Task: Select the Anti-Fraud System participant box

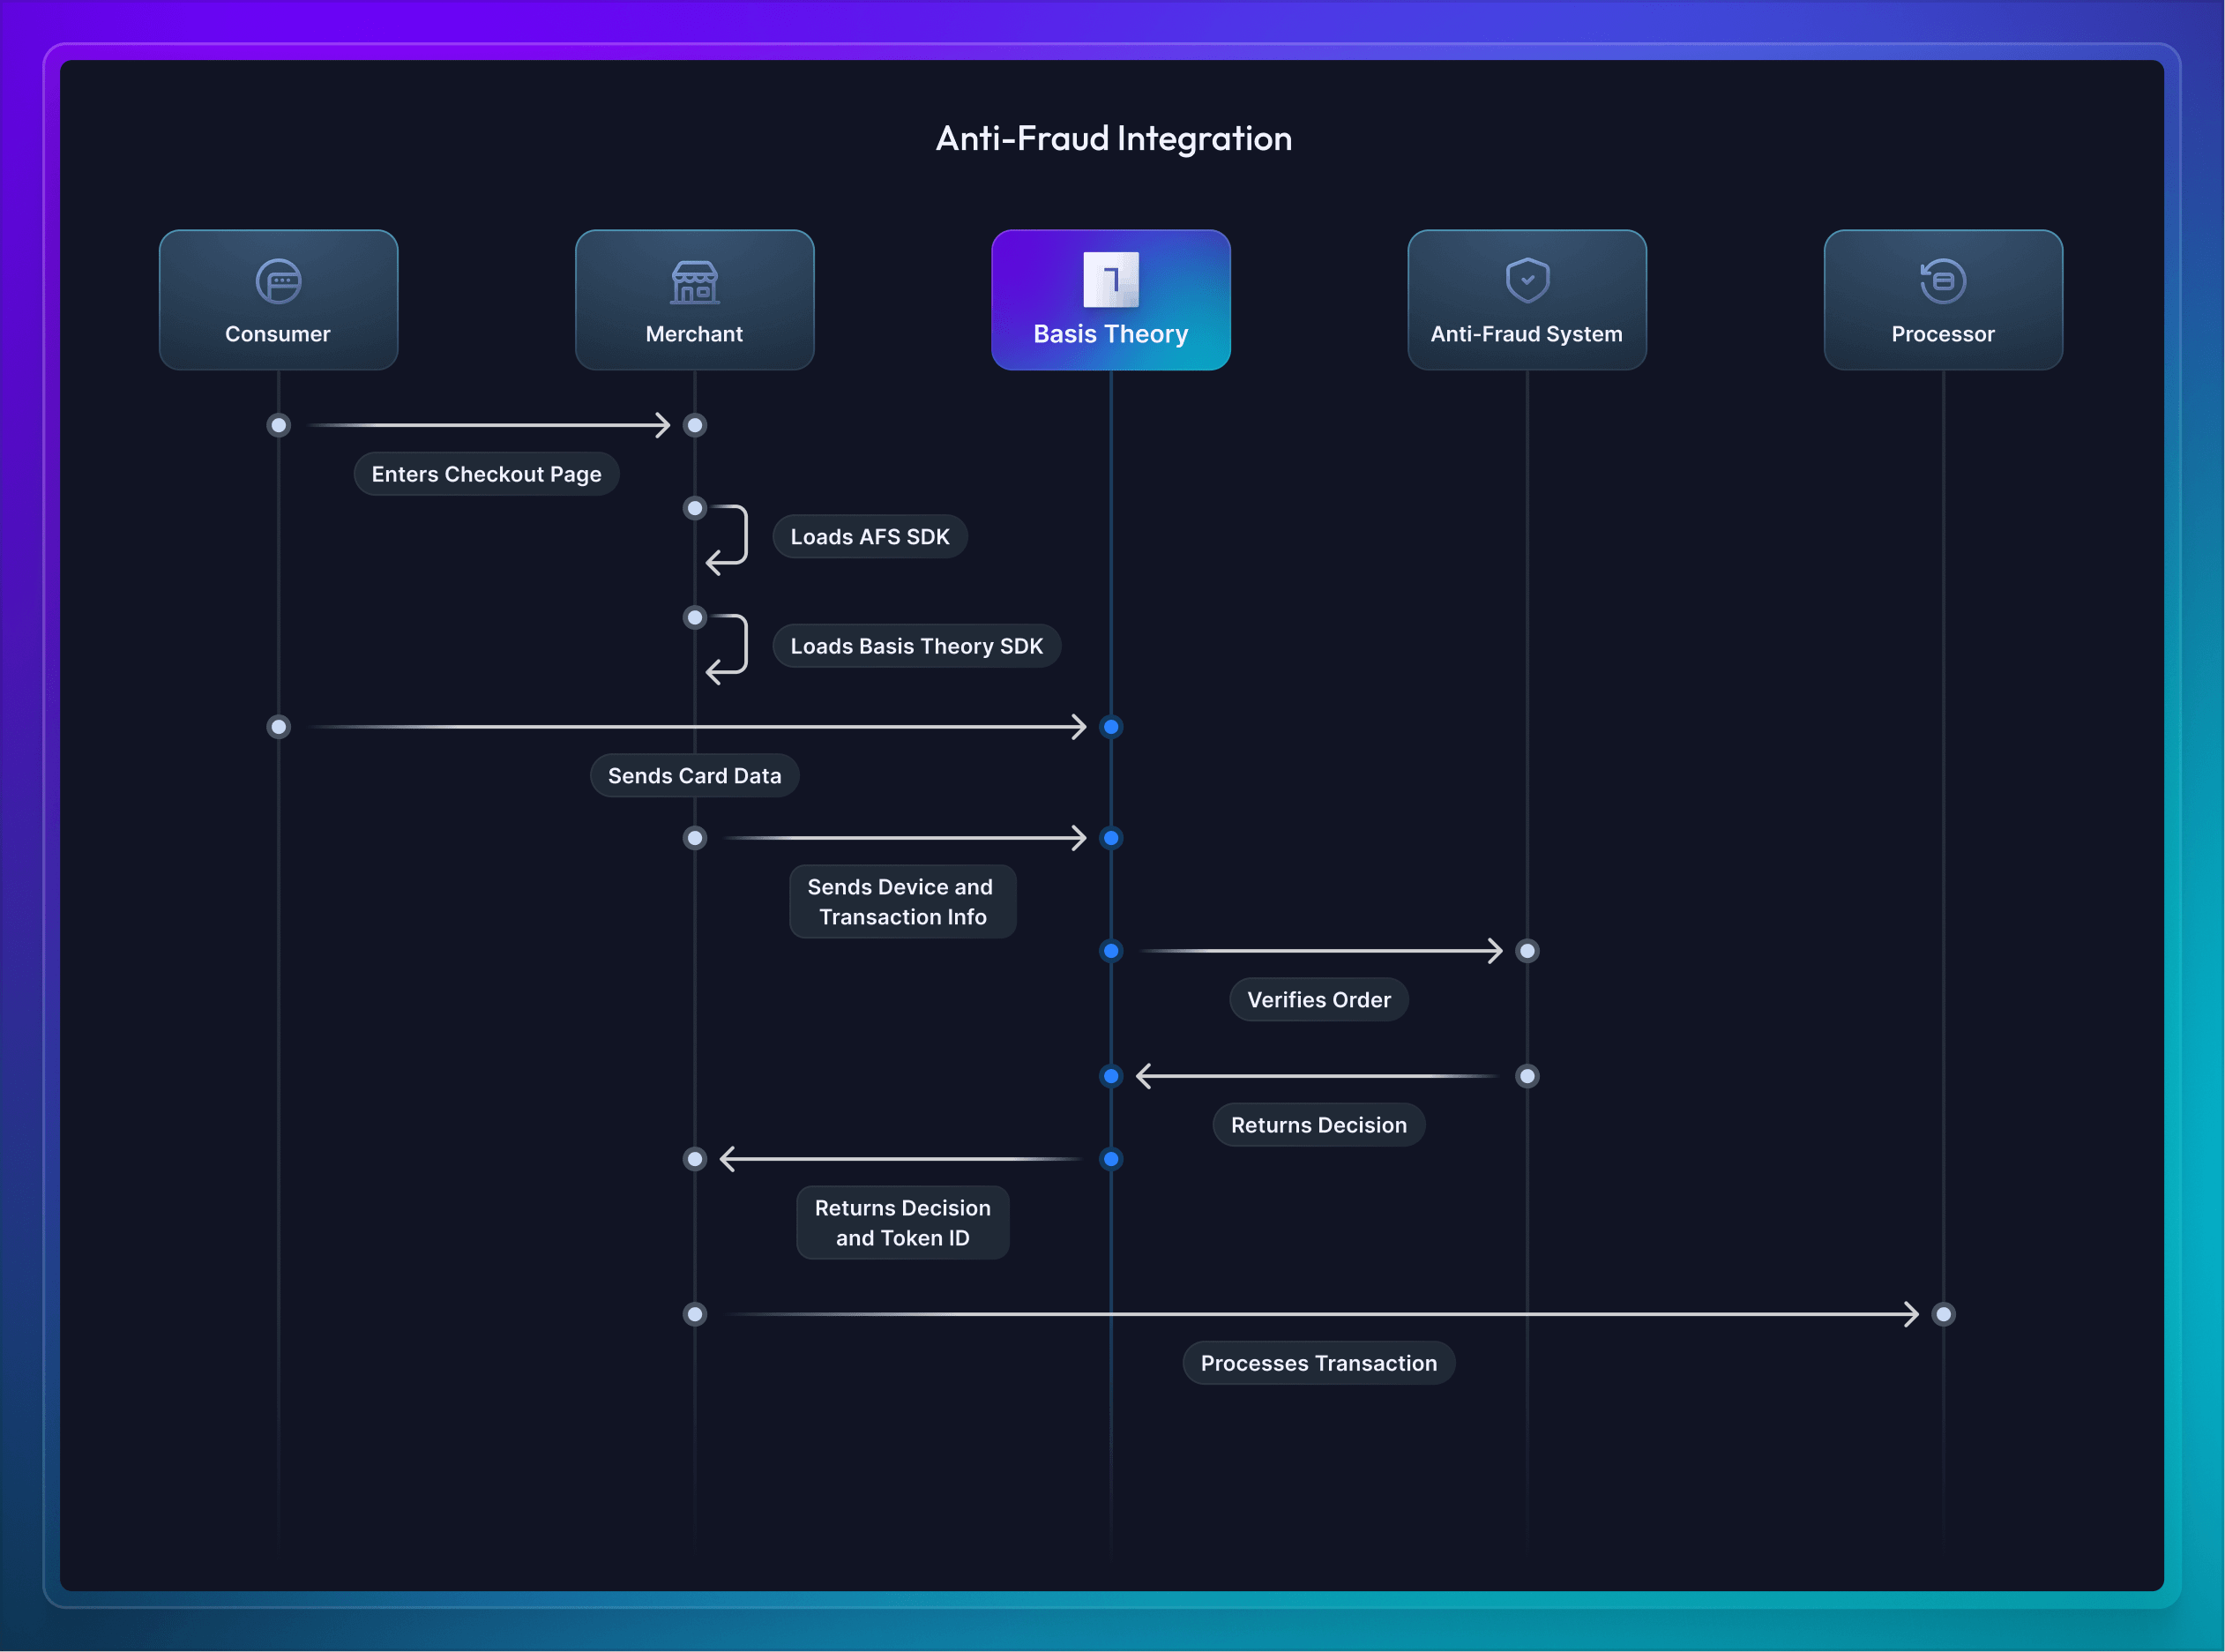Action: (x=1527, y=300)
